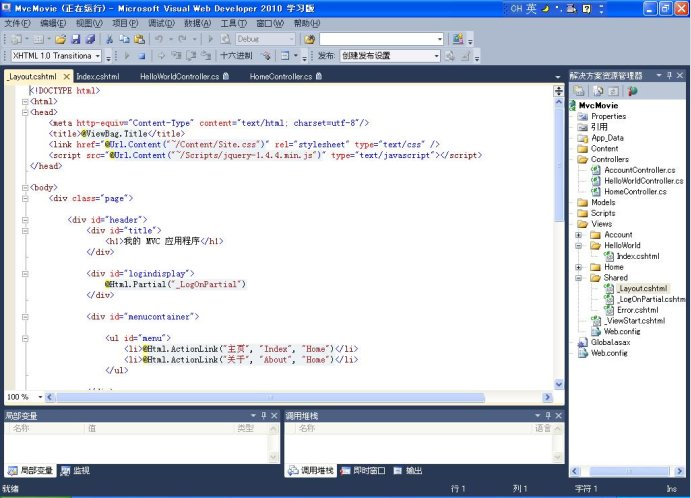This screenshot has width=691, height=498.
Task: Switch to the 即时窗口 tab
Action: tap(364, 471)
